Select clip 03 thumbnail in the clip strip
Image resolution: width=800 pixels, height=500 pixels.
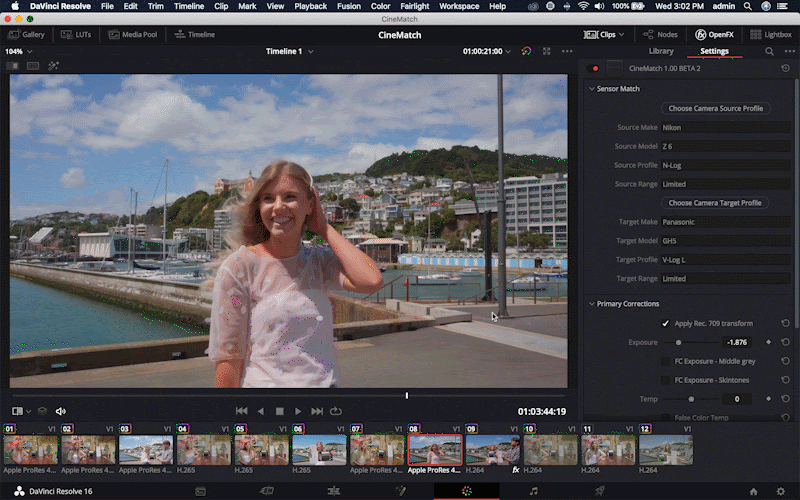(146, 449)
